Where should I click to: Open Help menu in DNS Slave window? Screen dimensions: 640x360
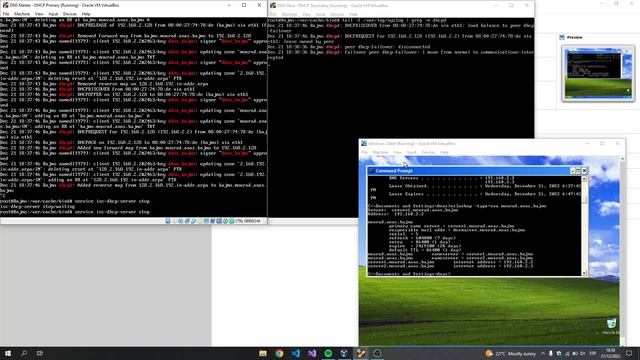pos(353,14)
